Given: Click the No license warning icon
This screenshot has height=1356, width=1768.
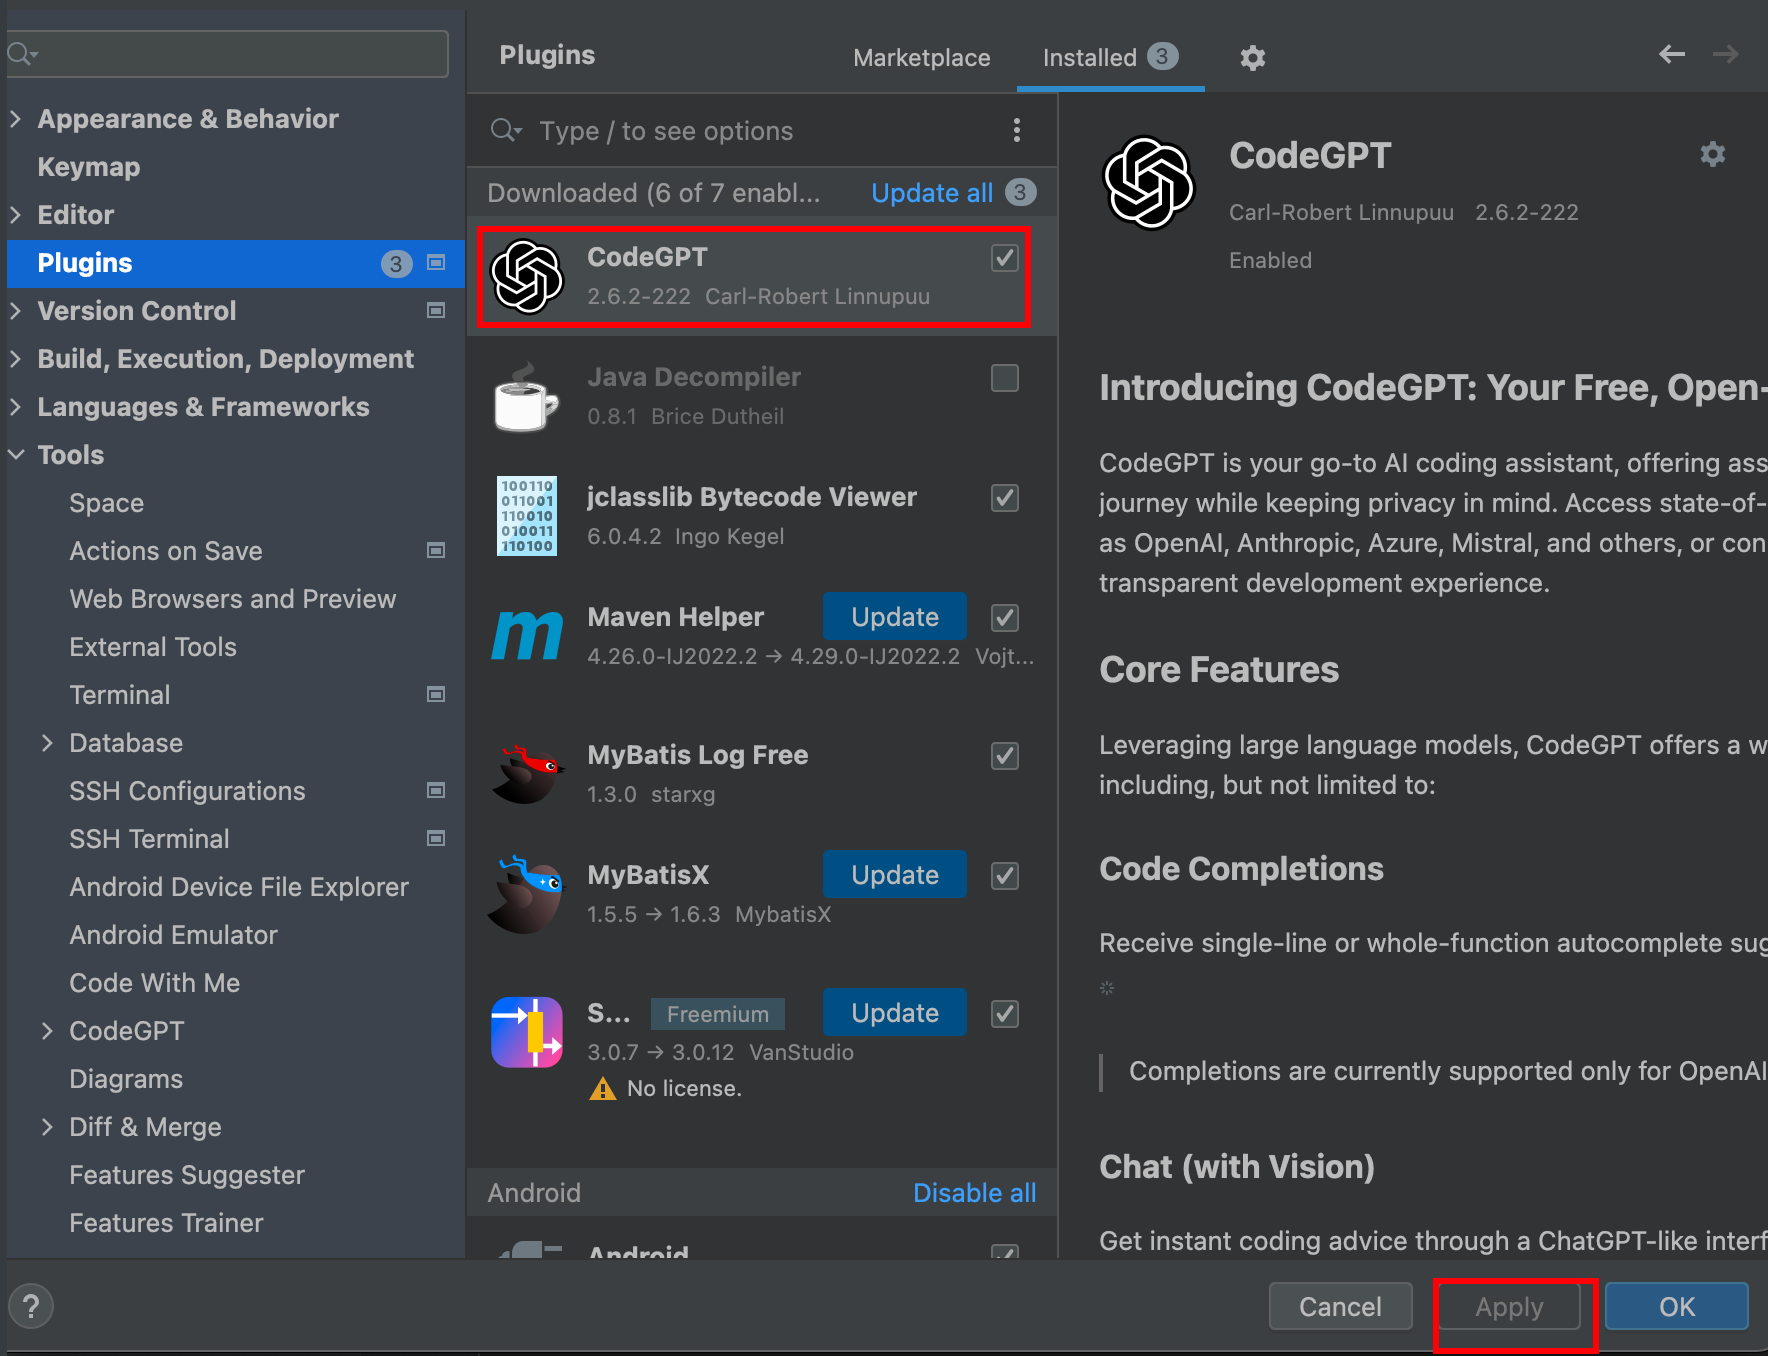Looking at the screenshot, I should click(x=603, y=1088).
